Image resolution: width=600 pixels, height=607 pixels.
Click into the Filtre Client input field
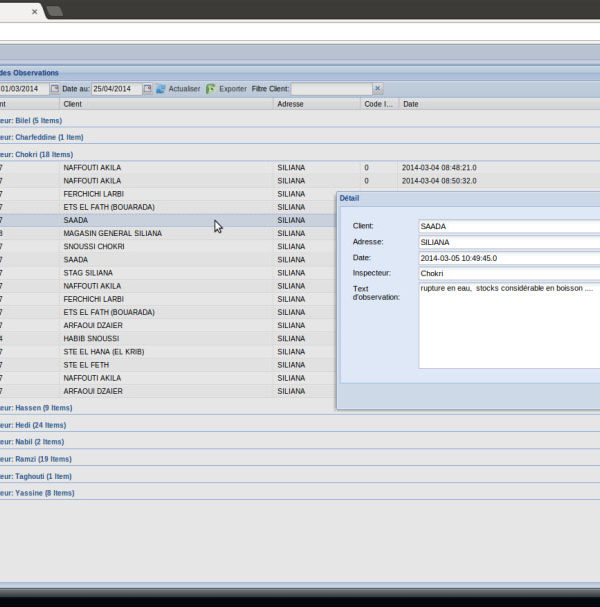pyautogui.click(x=331, y=89)
